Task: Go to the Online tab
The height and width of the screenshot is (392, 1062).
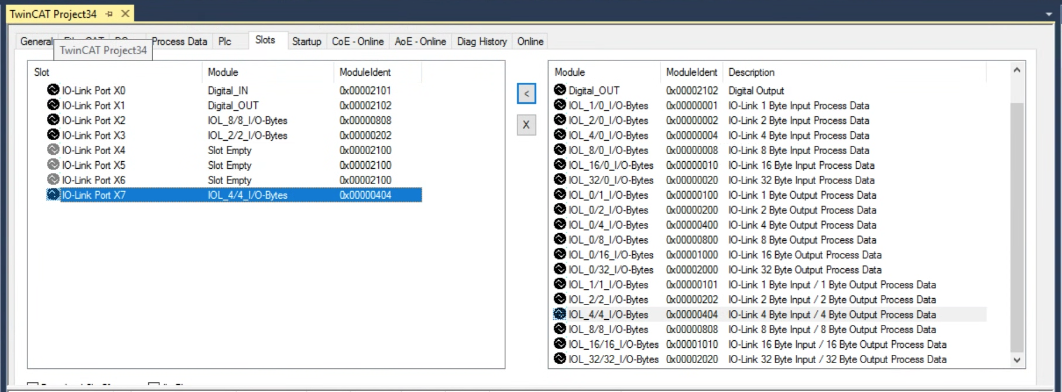Action: [530, 41]
